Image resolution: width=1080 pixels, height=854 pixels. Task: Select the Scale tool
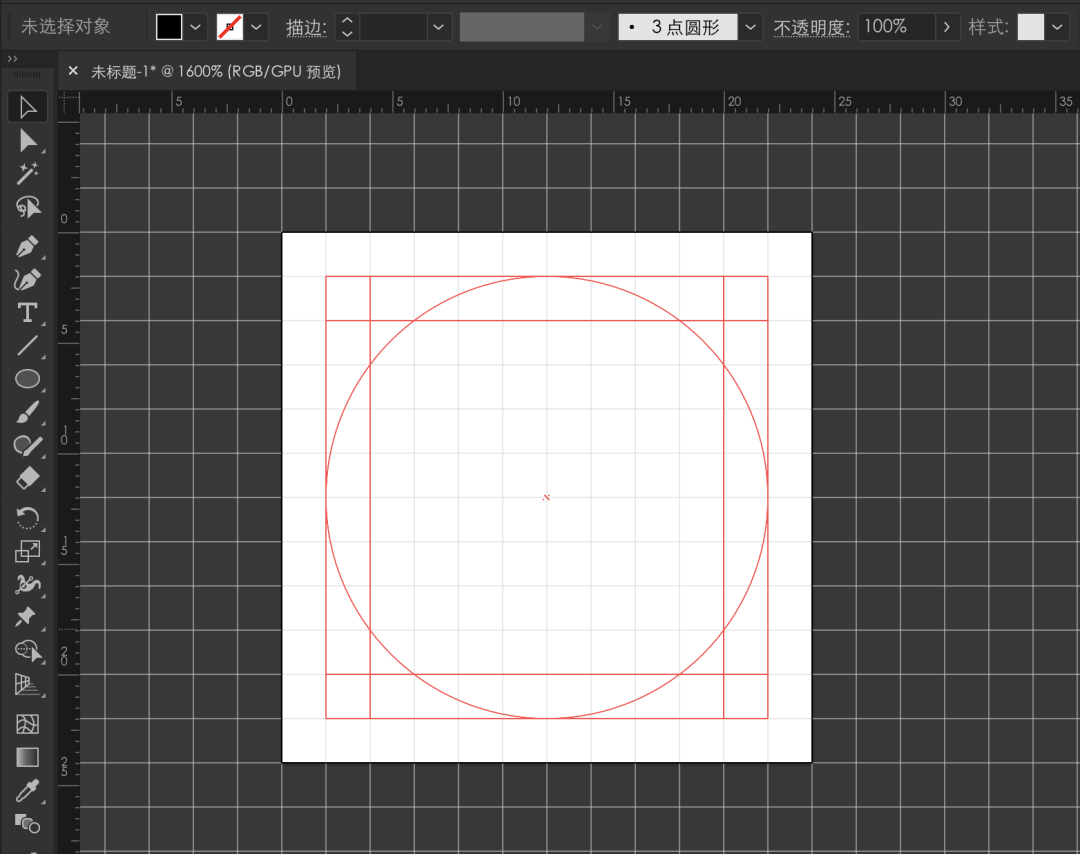28,551
